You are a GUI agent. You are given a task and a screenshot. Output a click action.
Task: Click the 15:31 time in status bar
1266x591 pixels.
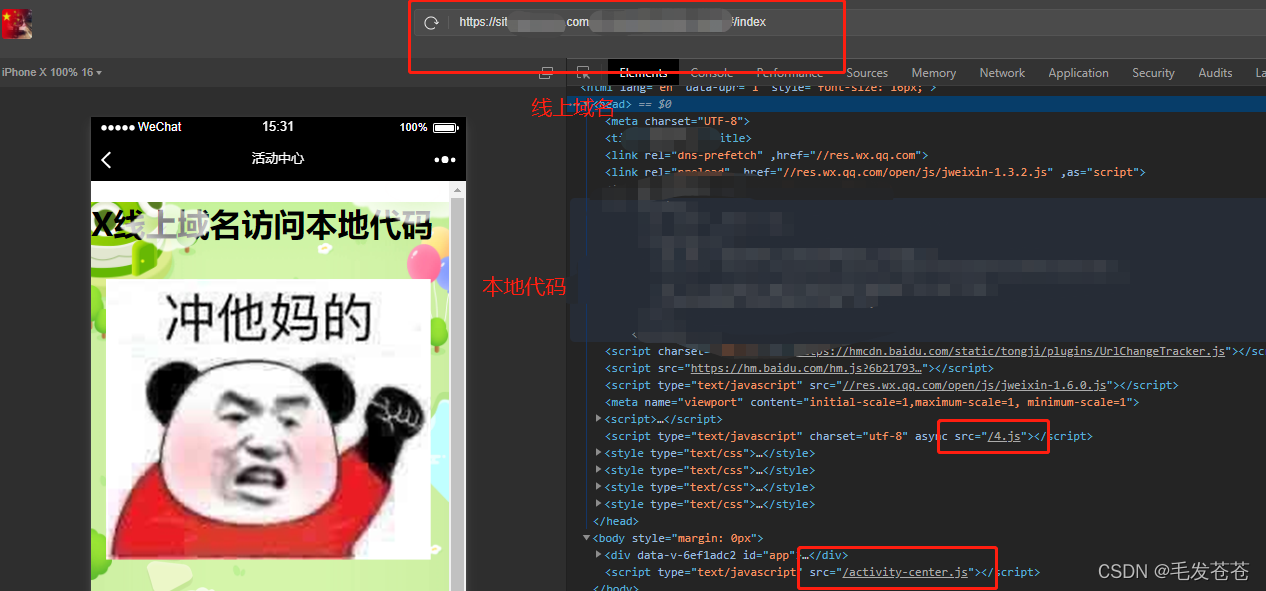point(278,127)
